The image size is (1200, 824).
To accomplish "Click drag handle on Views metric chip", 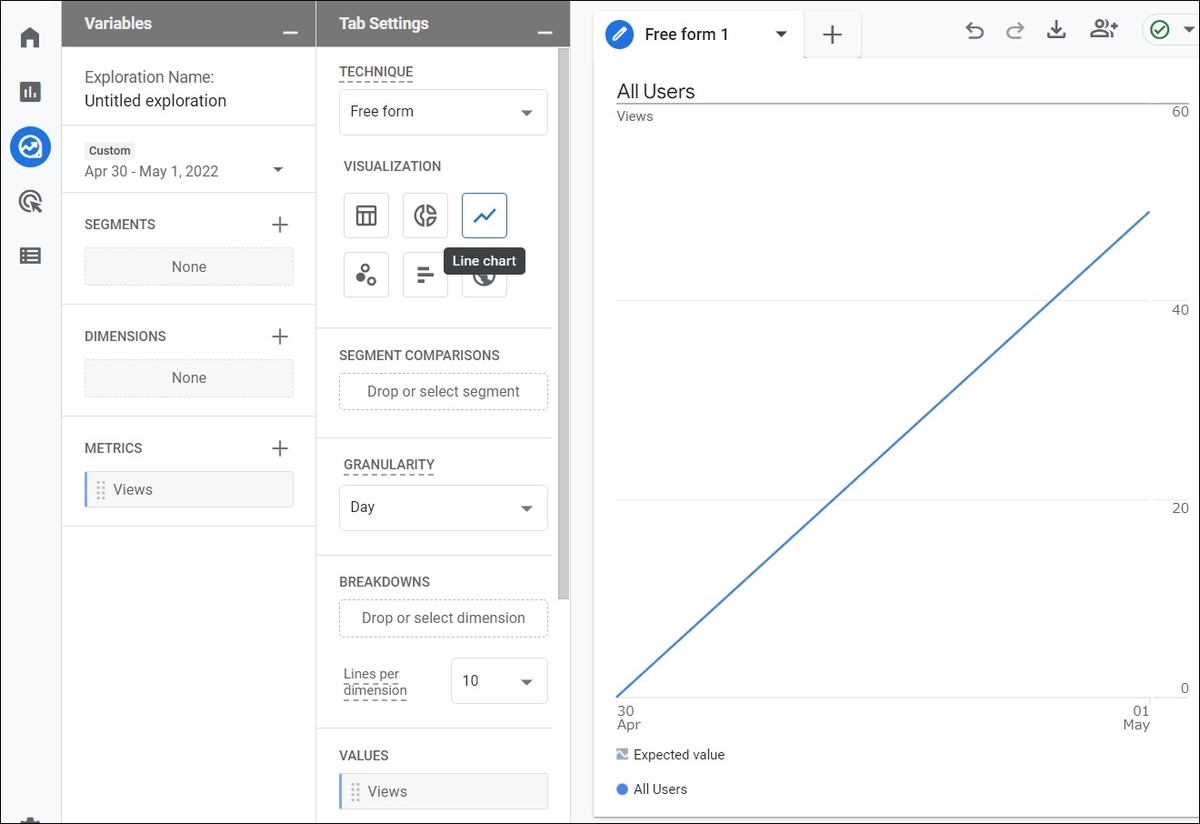I will pyautogui.click(x=101, y=490).
